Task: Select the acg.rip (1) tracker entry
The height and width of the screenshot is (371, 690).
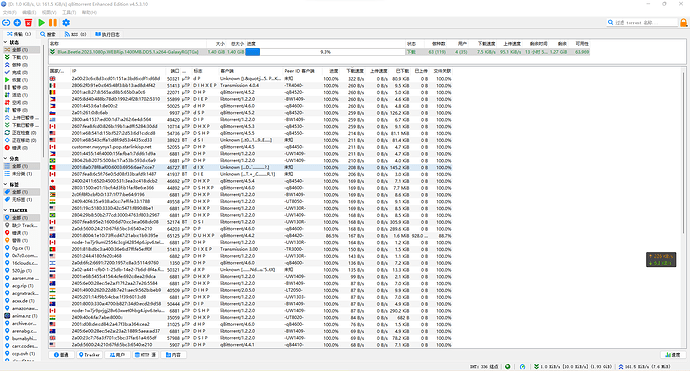Action: point(19,286)
